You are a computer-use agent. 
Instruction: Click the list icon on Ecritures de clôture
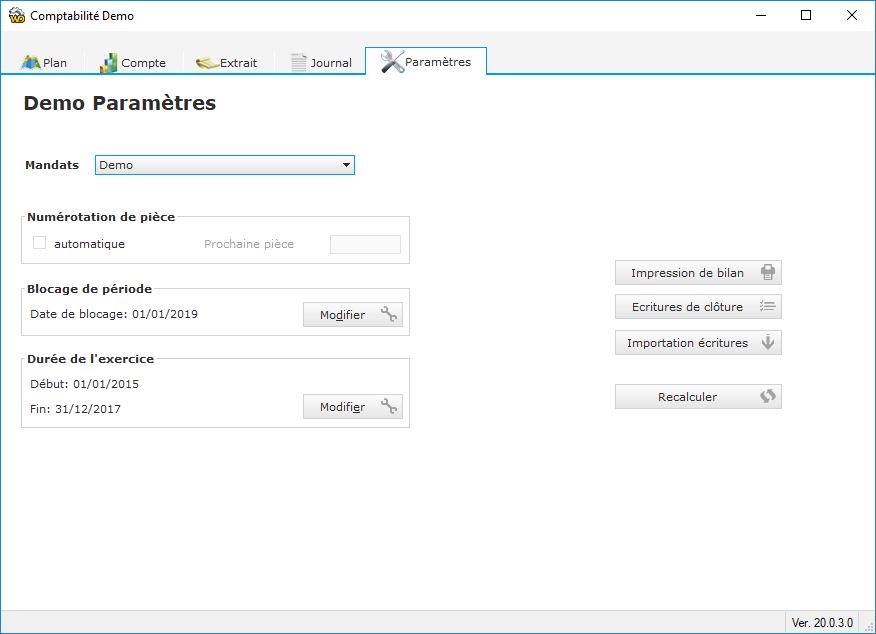[x=768, y=306]
